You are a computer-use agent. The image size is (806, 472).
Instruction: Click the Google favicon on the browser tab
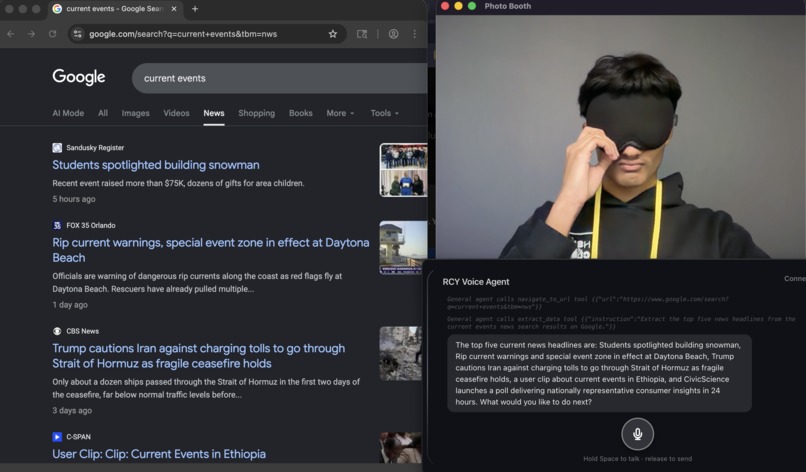pyautogui.click(x=57, y=9)
